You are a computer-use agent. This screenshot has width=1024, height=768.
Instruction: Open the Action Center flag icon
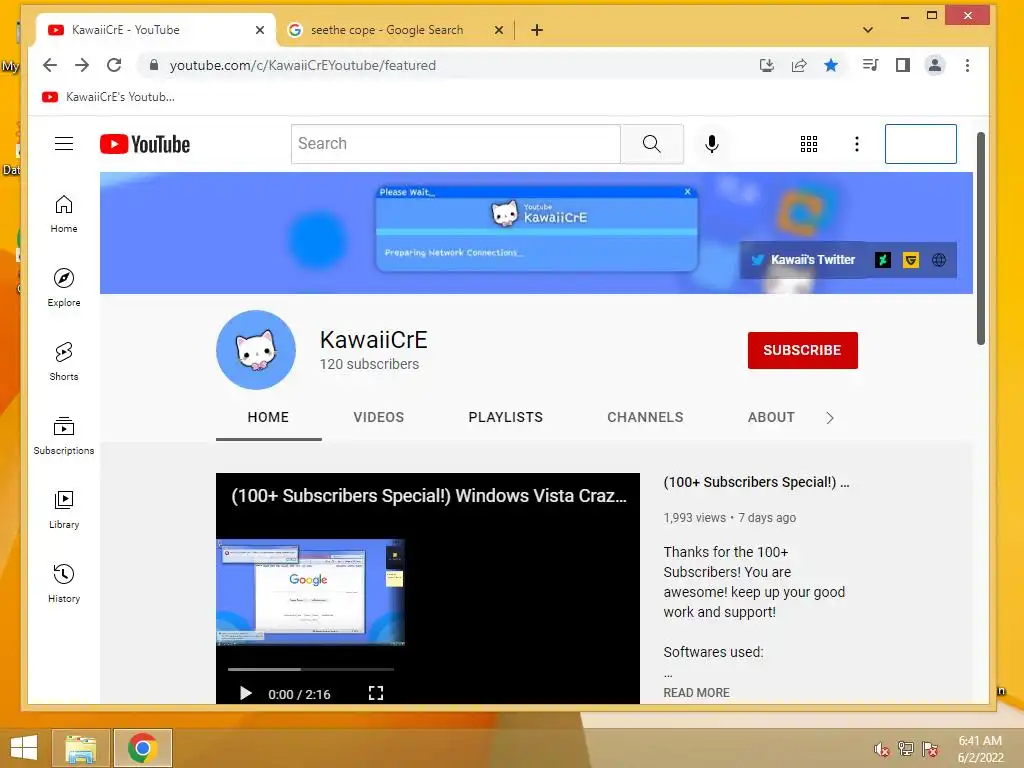930,749
